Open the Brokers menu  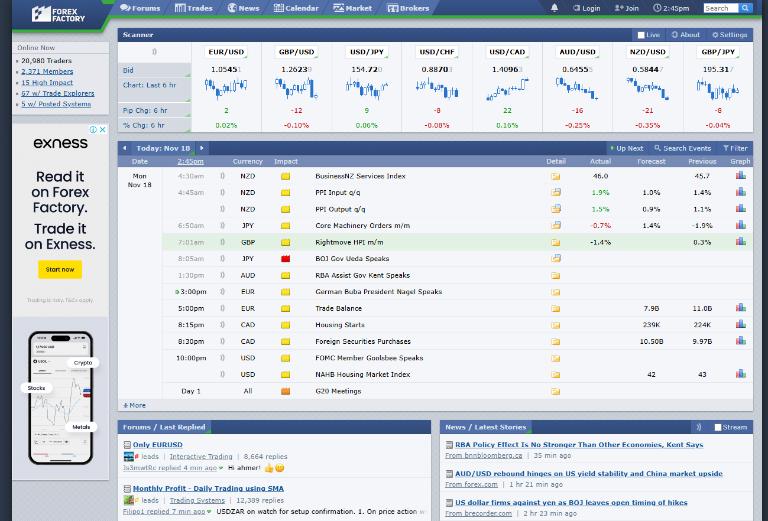(408, 8)
